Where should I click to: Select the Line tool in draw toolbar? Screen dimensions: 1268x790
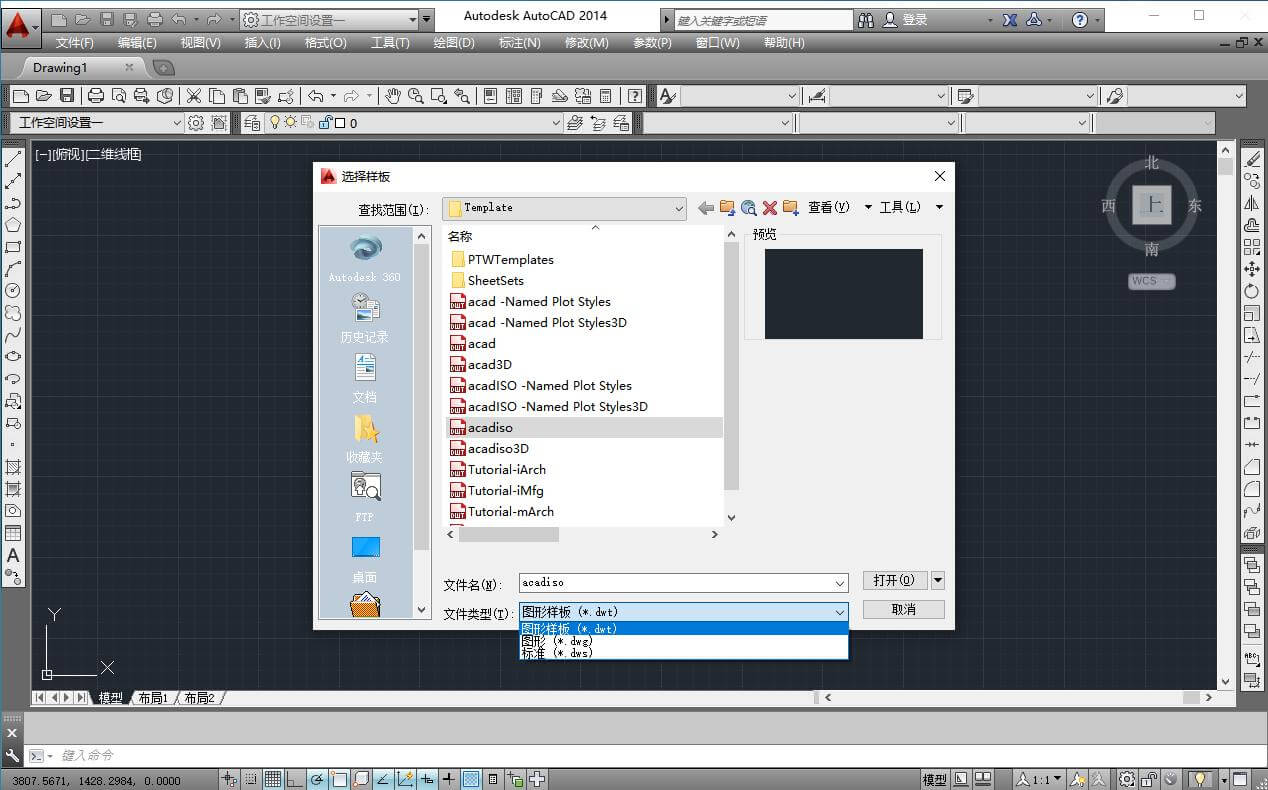pyautogui.click(x=13, y=159)
